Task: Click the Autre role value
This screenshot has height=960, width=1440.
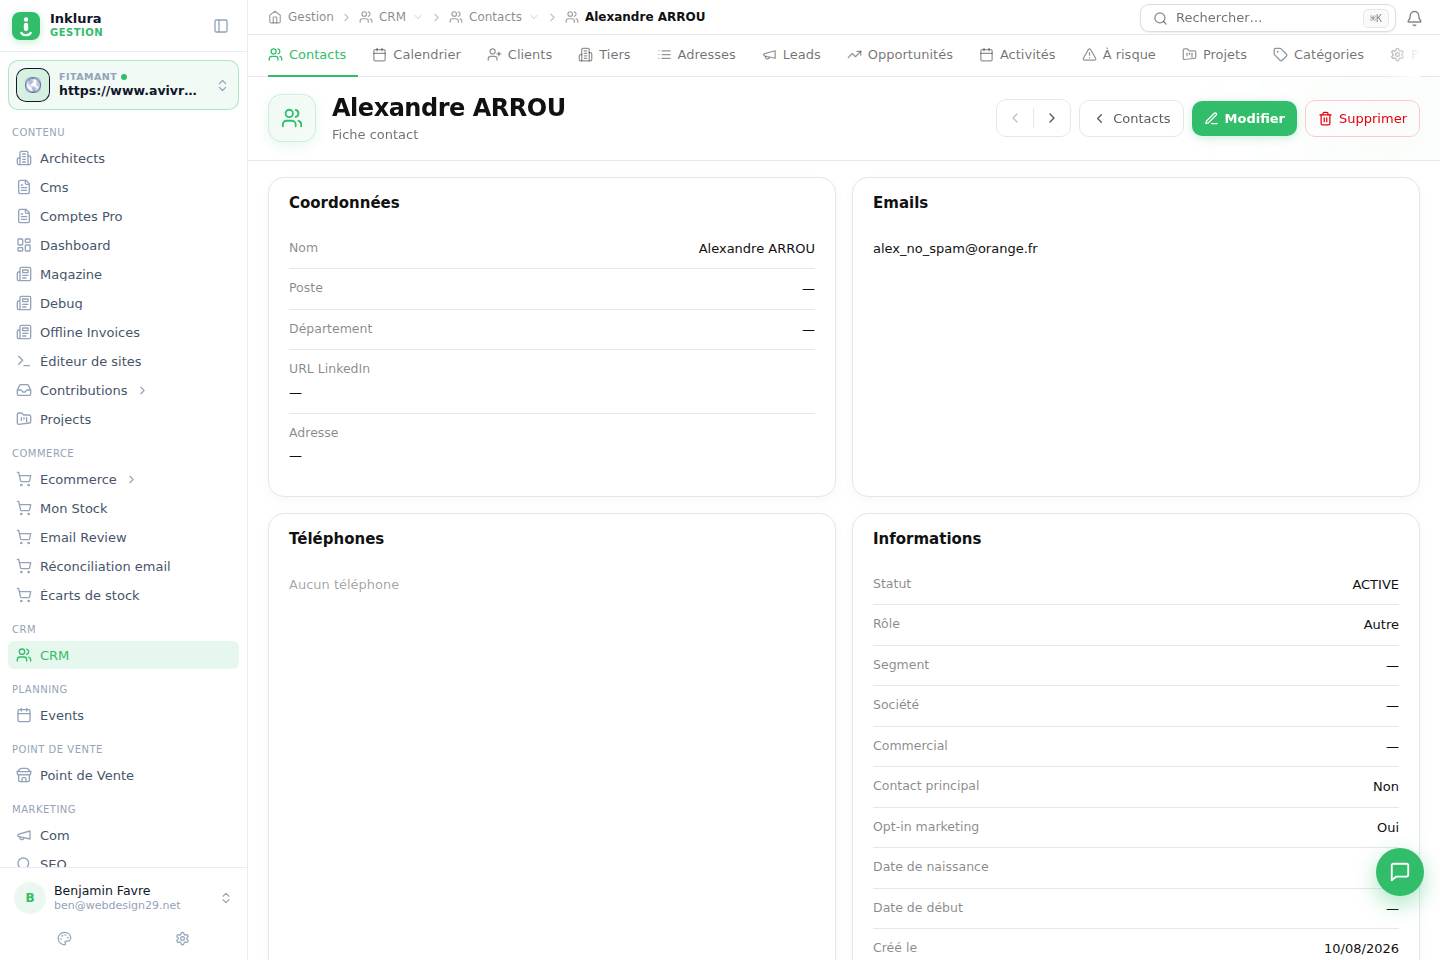Action: pos(1381,624)
